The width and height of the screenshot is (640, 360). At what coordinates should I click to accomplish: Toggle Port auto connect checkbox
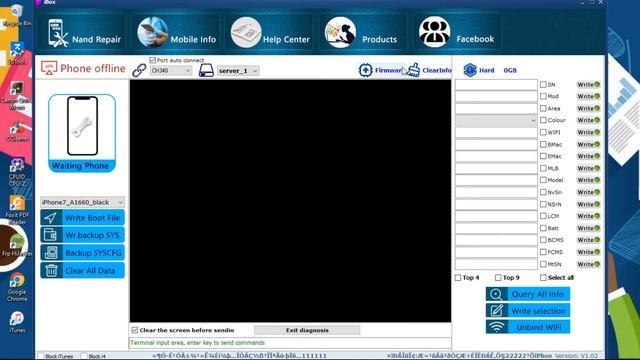tap(152, 60)
